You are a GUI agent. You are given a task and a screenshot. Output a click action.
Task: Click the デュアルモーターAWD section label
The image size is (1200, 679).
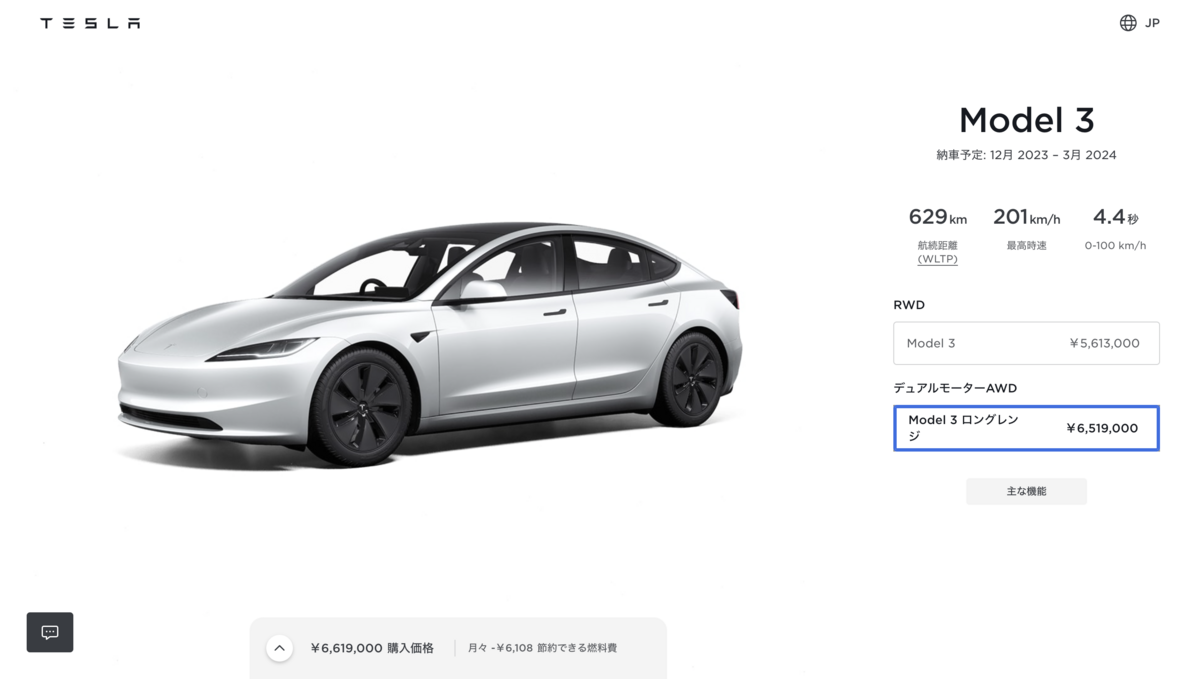pyautogui.click(x=955, y=388)
